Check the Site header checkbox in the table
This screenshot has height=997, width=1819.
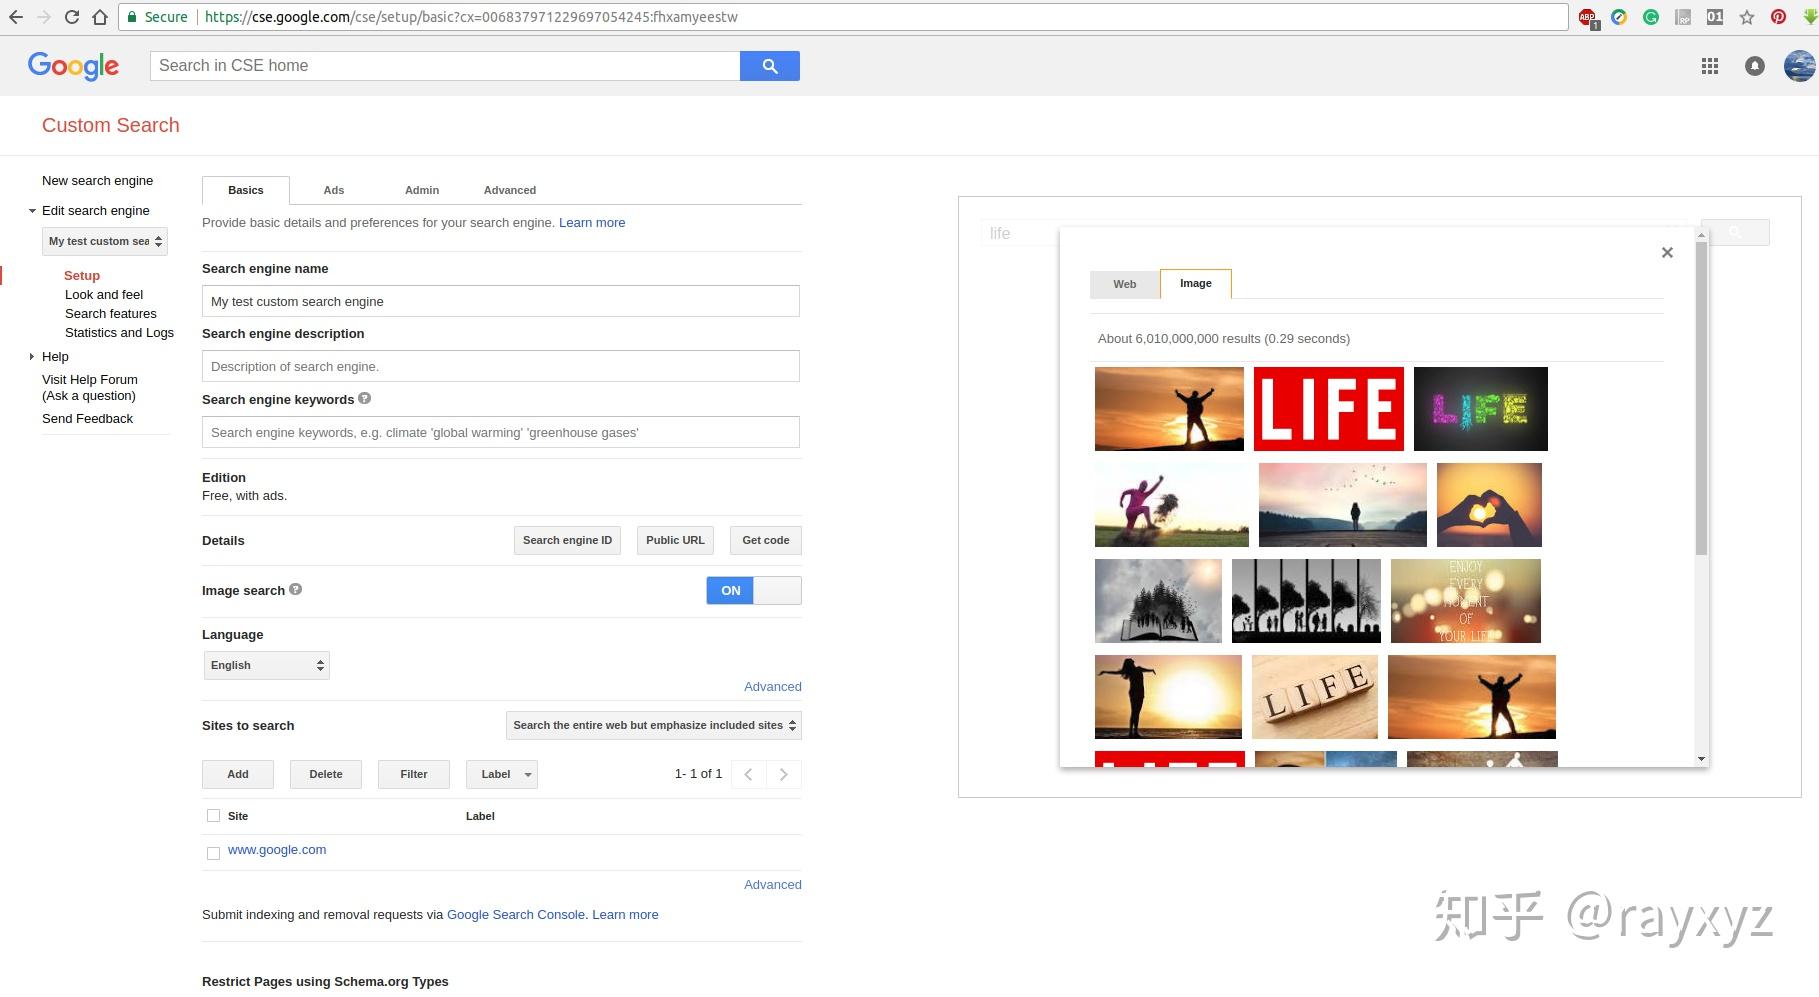click(213, 815)
